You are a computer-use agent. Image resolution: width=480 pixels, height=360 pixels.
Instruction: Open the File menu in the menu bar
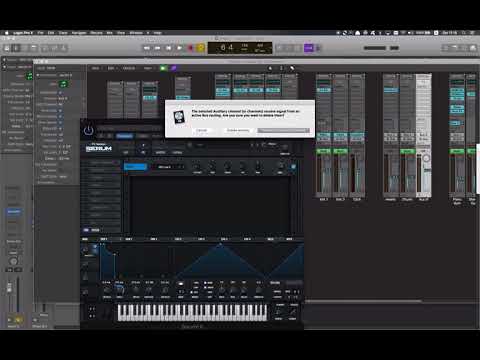click(x=40, y=33)
